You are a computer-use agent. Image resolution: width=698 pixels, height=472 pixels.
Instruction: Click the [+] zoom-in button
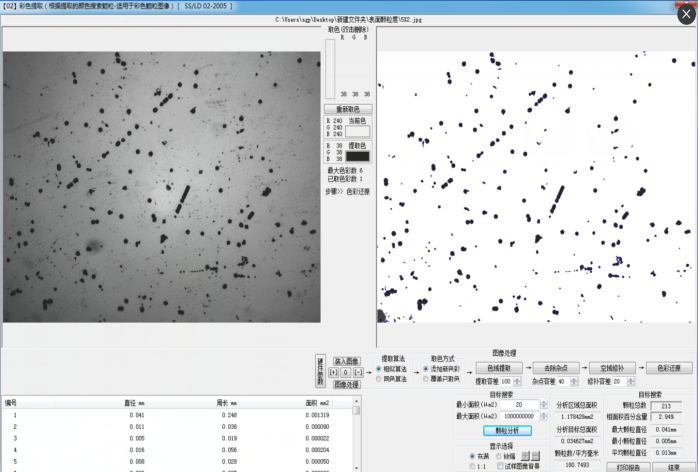(333, 372)
